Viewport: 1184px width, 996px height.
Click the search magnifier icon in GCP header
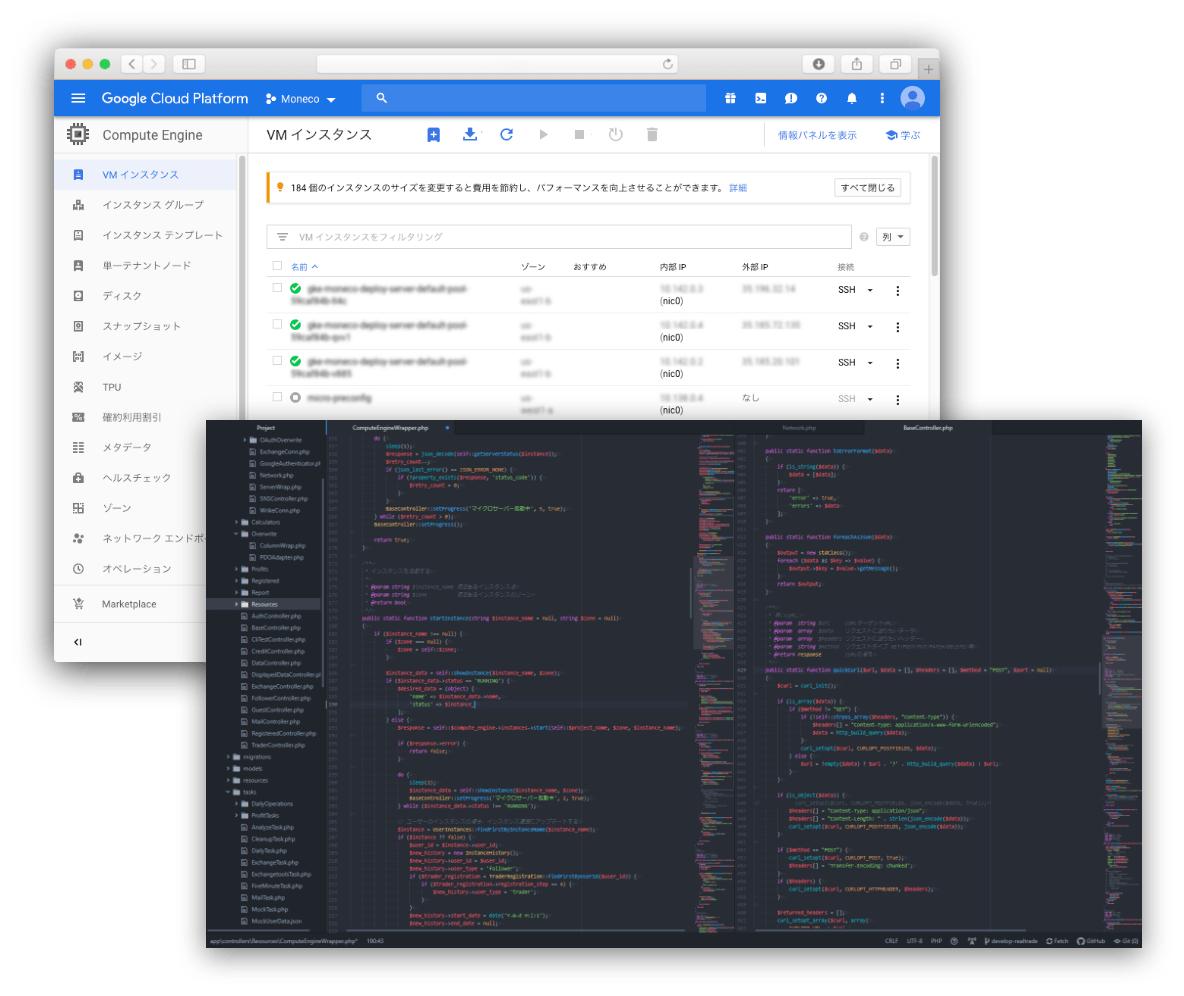[x=381, y=98]
